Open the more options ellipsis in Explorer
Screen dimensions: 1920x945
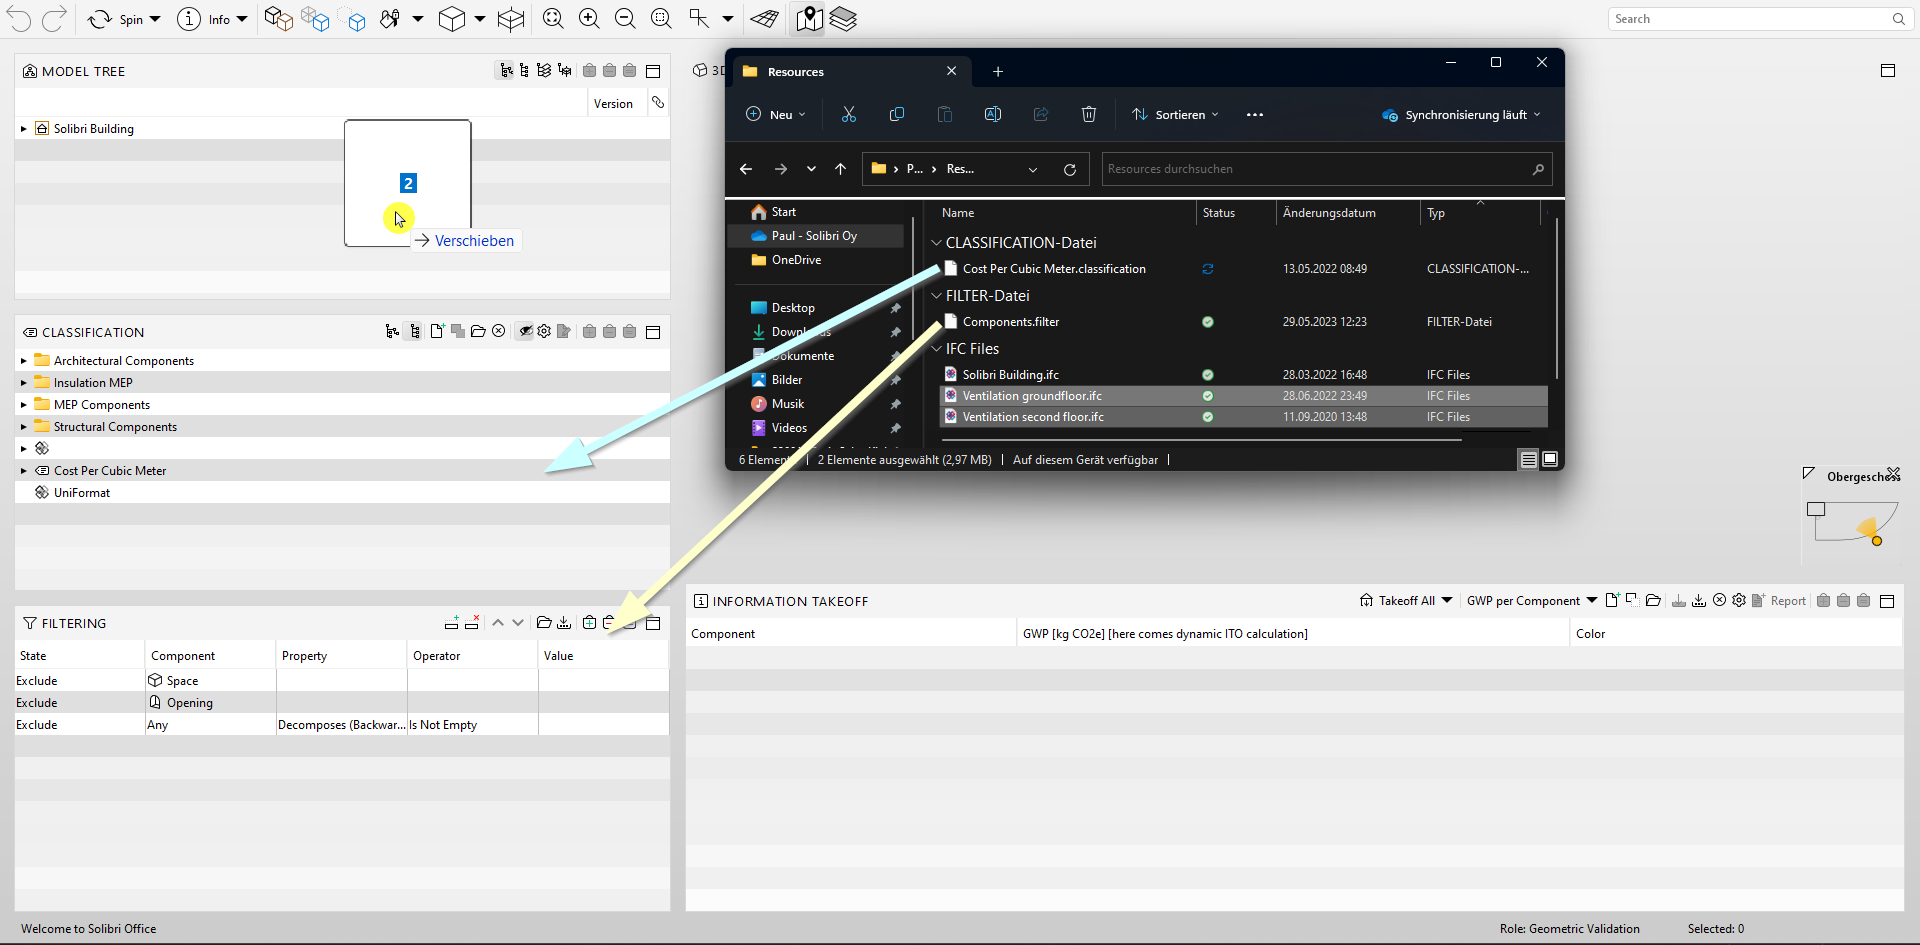click(1255, 115)
